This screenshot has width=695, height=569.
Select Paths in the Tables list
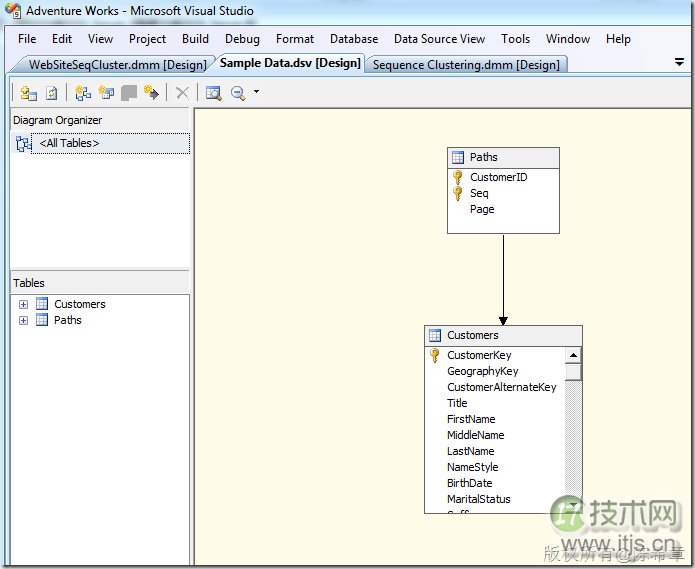[67, 320]
